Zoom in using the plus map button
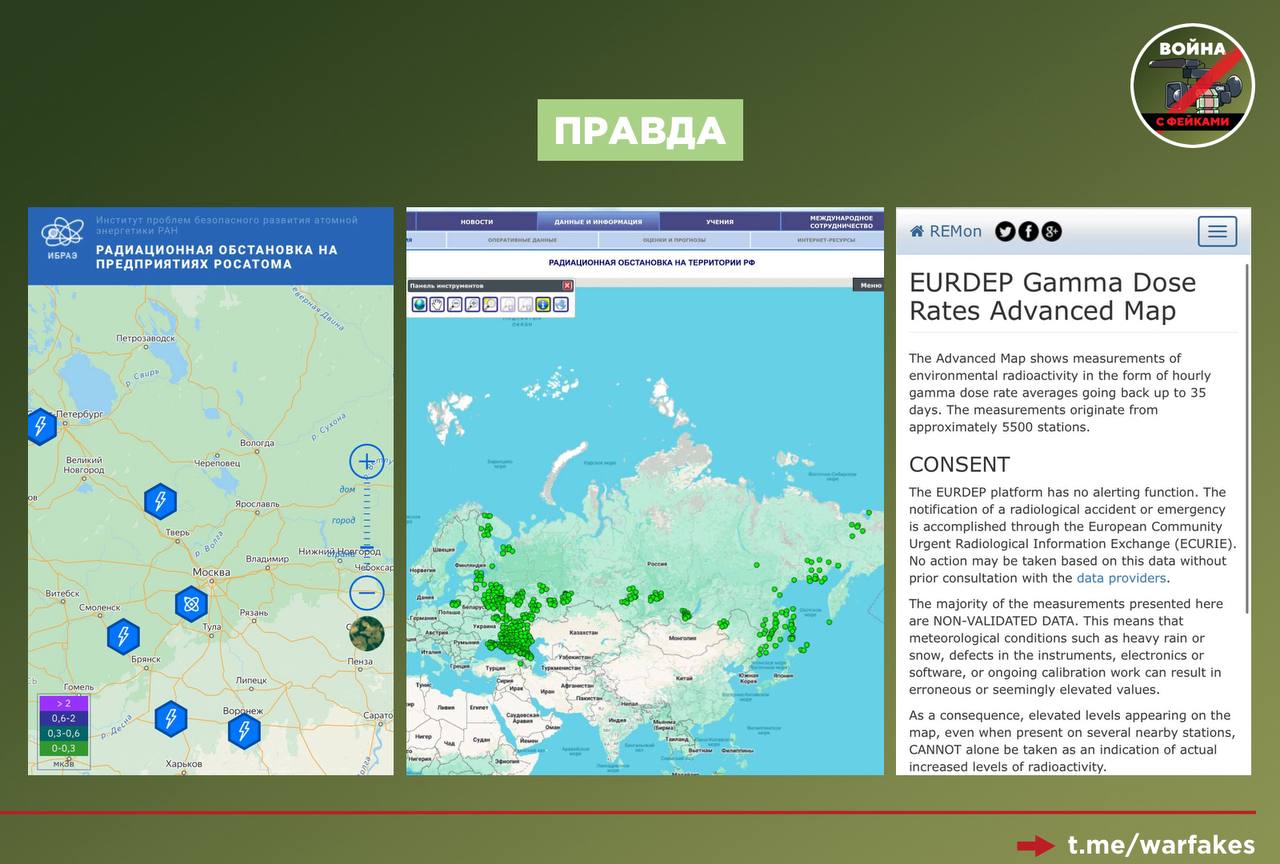Image resolution: width=1280 pixels, height=864 pixels. 367,462
